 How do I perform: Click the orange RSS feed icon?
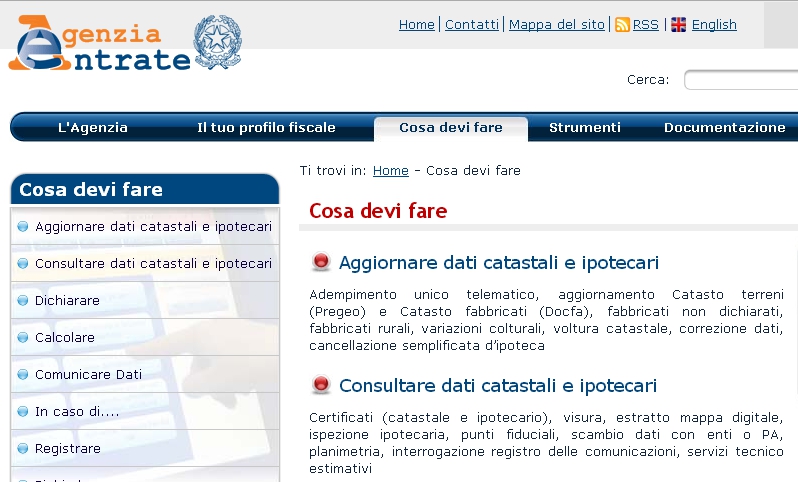pos(622,25)
